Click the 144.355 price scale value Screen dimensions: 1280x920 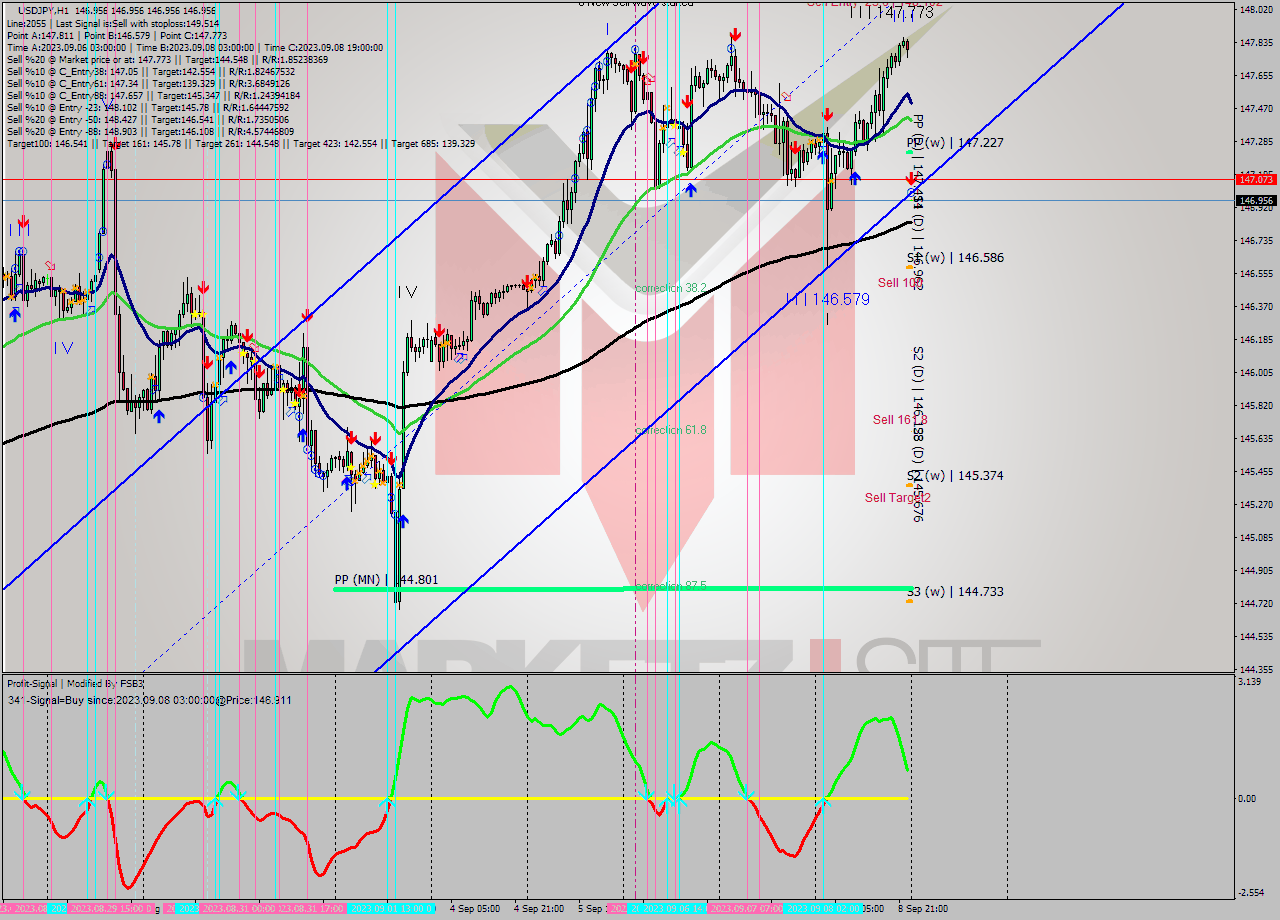(1256, 669)
